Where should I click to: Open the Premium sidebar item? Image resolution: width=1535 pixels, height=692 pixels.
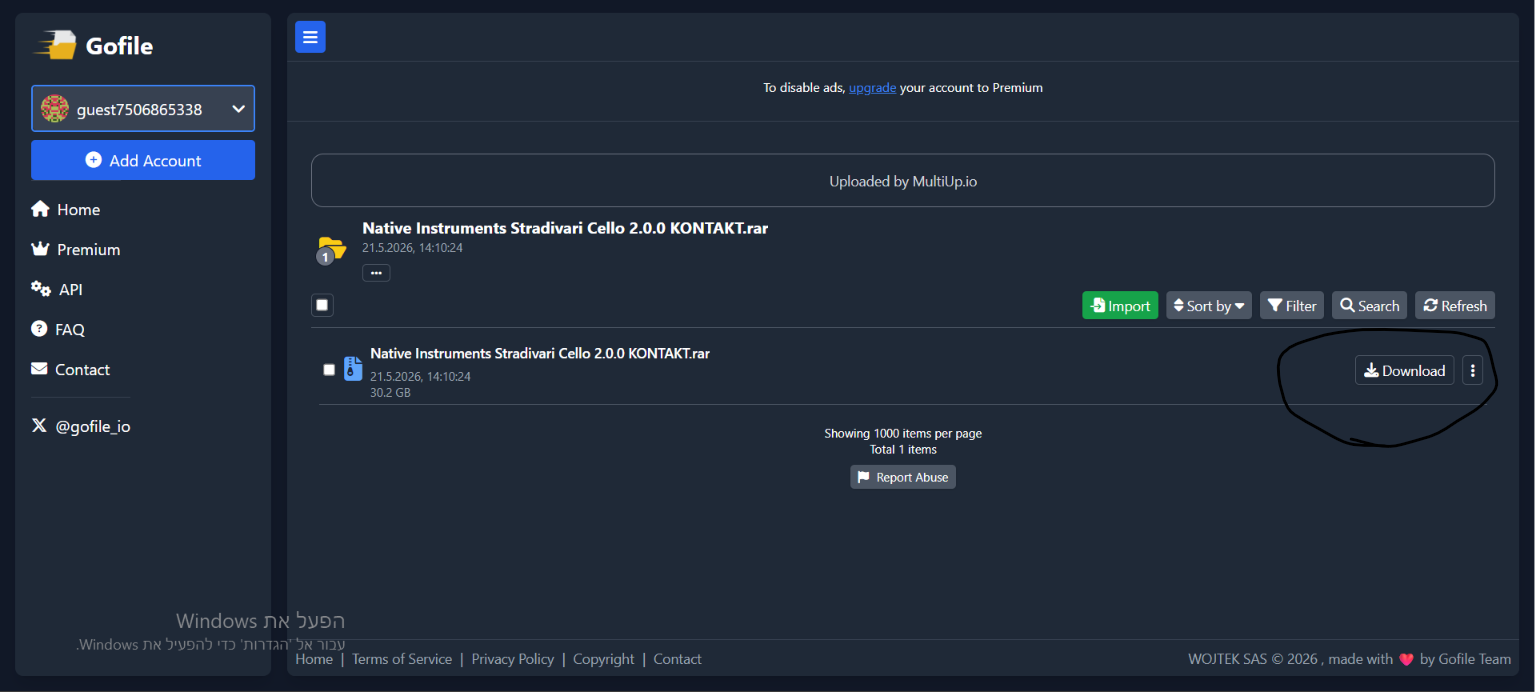(76, 249)
